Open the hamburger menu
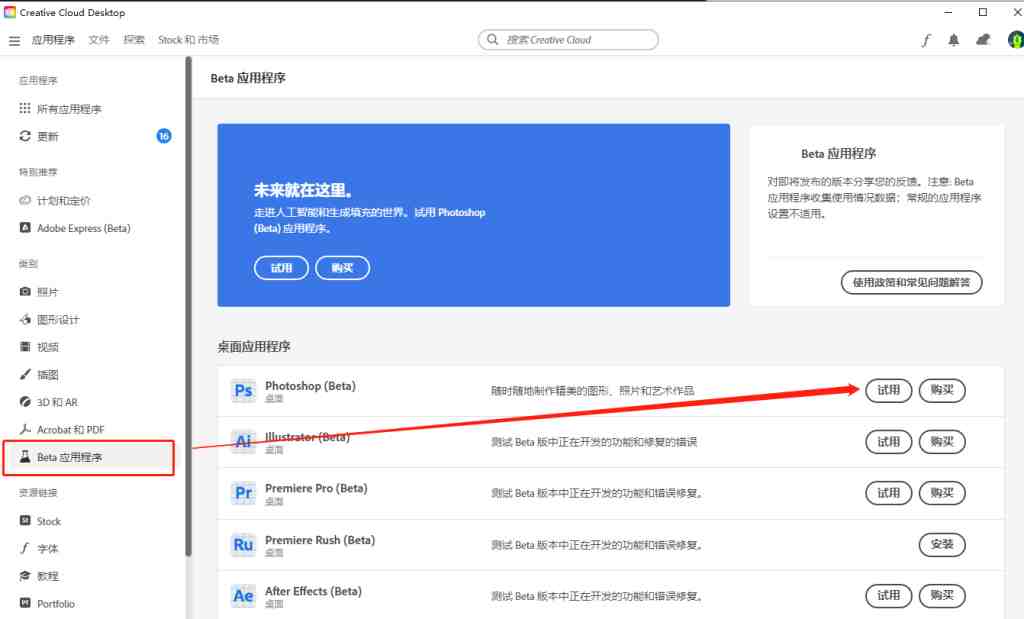The width and height of the screenshot is (1024, 619). [14, 40]
